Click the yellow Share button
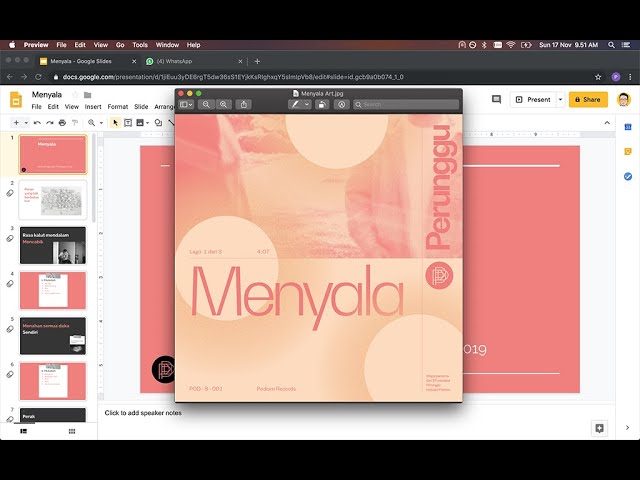This screenshot has height=480, width=640. [588, 100]
